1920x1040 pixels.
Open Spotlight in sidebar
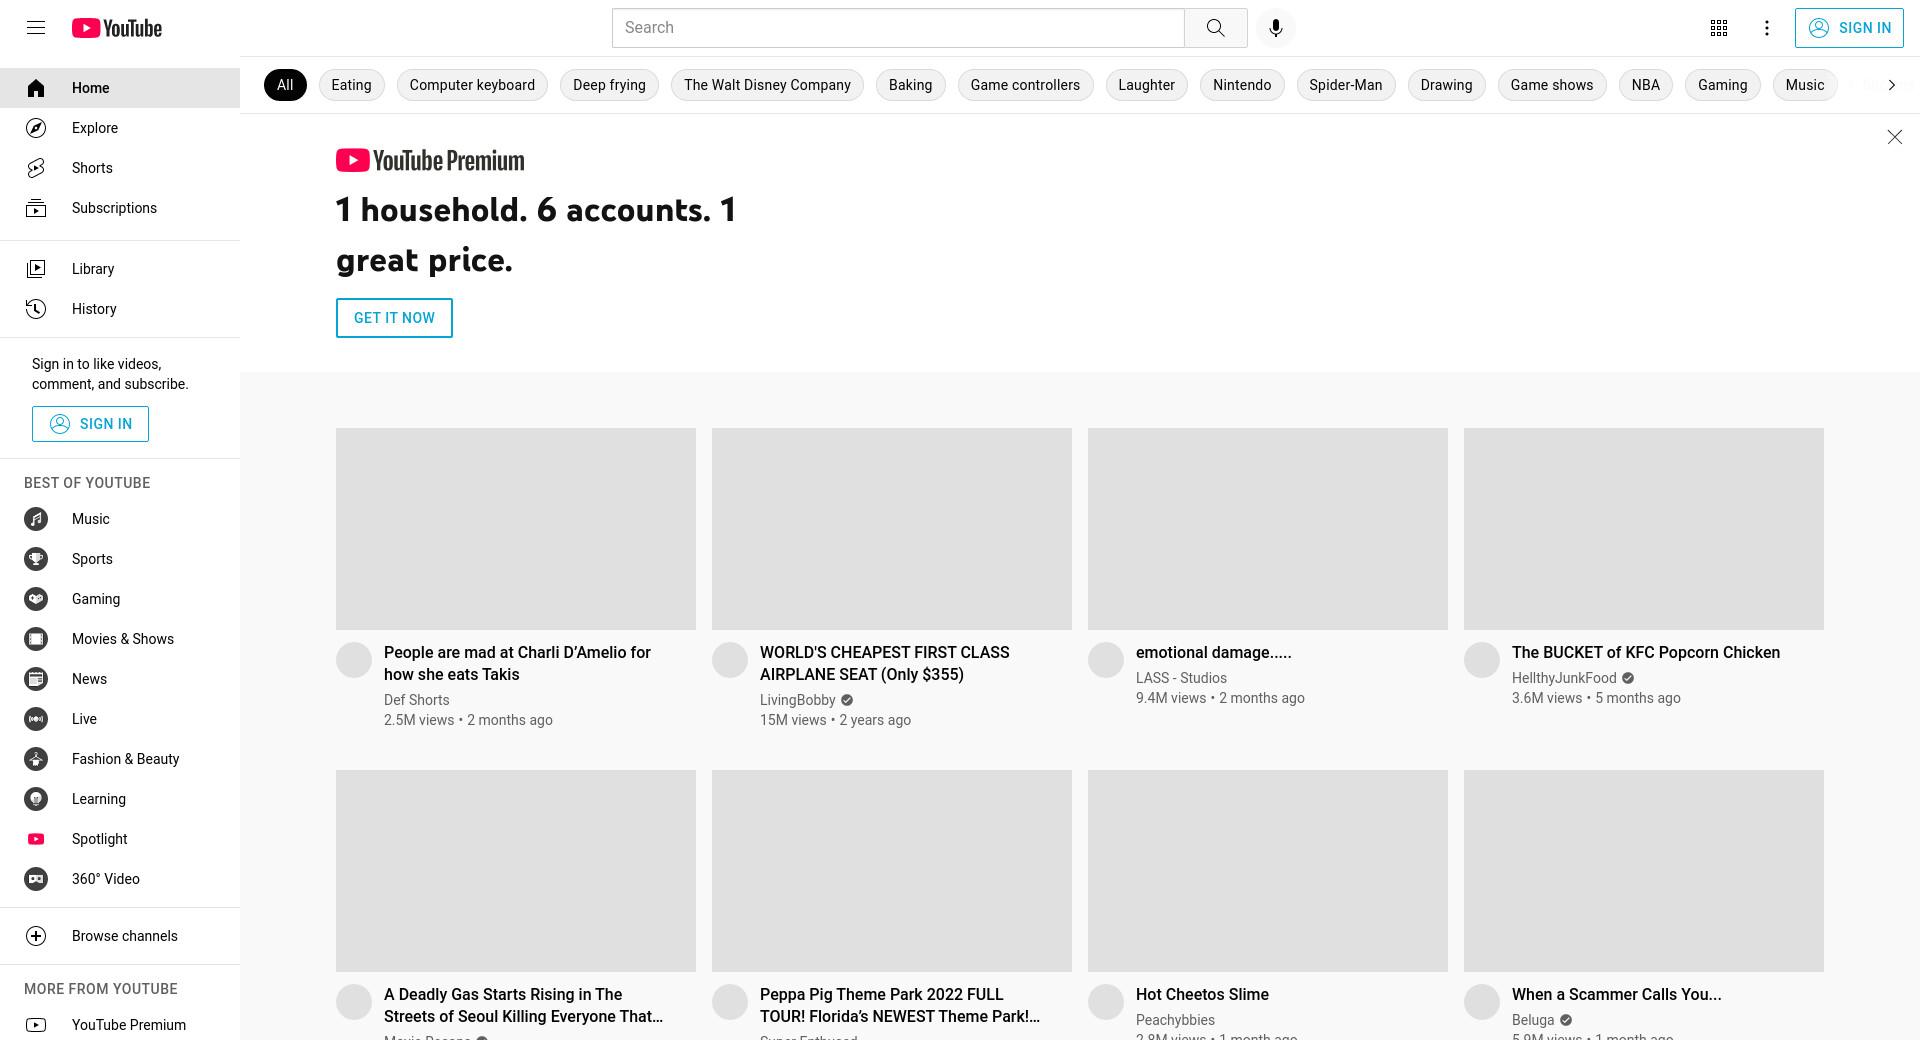(120, 839)
